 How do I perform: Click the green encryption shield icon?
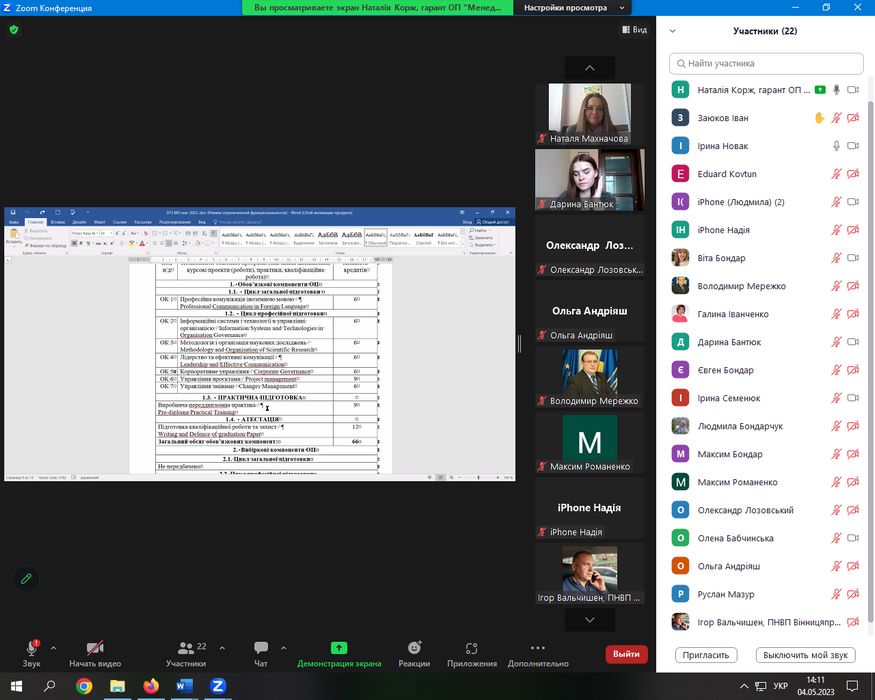(x=13, y=30)
